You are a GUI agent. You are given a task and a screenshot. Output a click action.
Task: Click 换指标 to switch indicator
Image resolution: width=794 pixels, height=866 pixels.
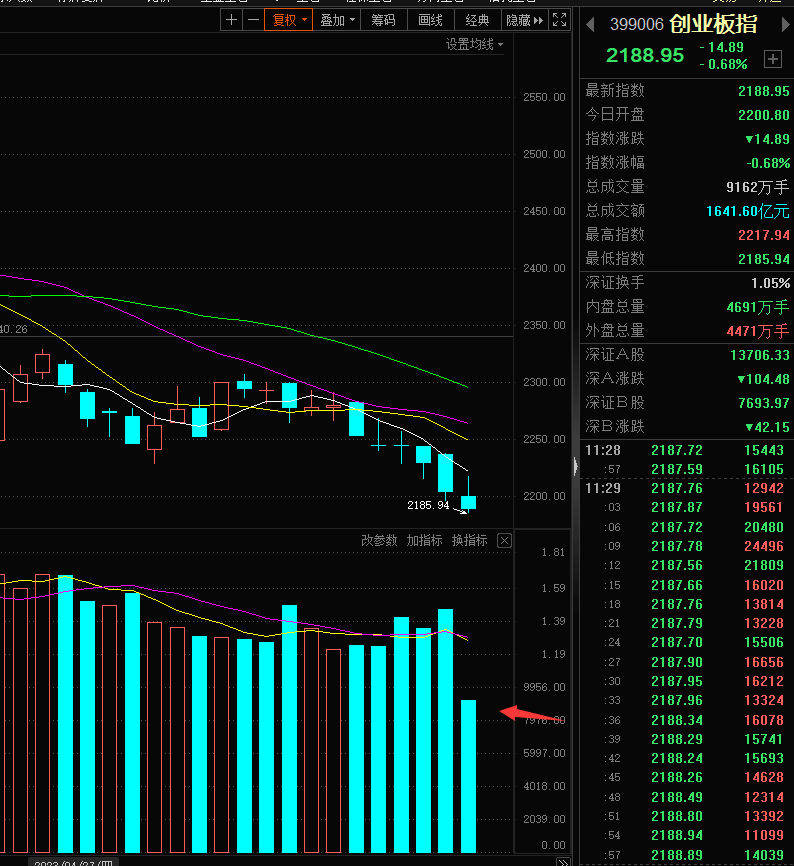(x=469, y=540)
